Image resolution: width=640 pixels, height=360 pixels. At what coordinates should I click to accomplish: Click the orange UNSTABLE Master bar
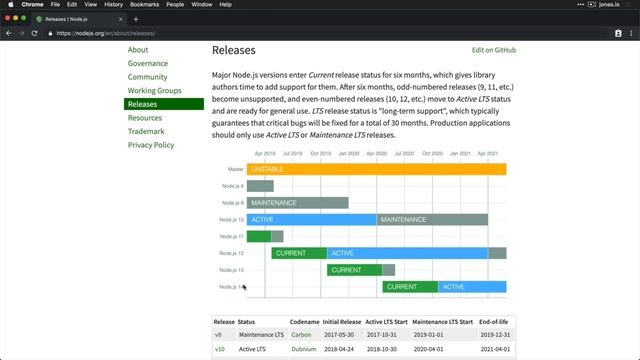point(376,169)
